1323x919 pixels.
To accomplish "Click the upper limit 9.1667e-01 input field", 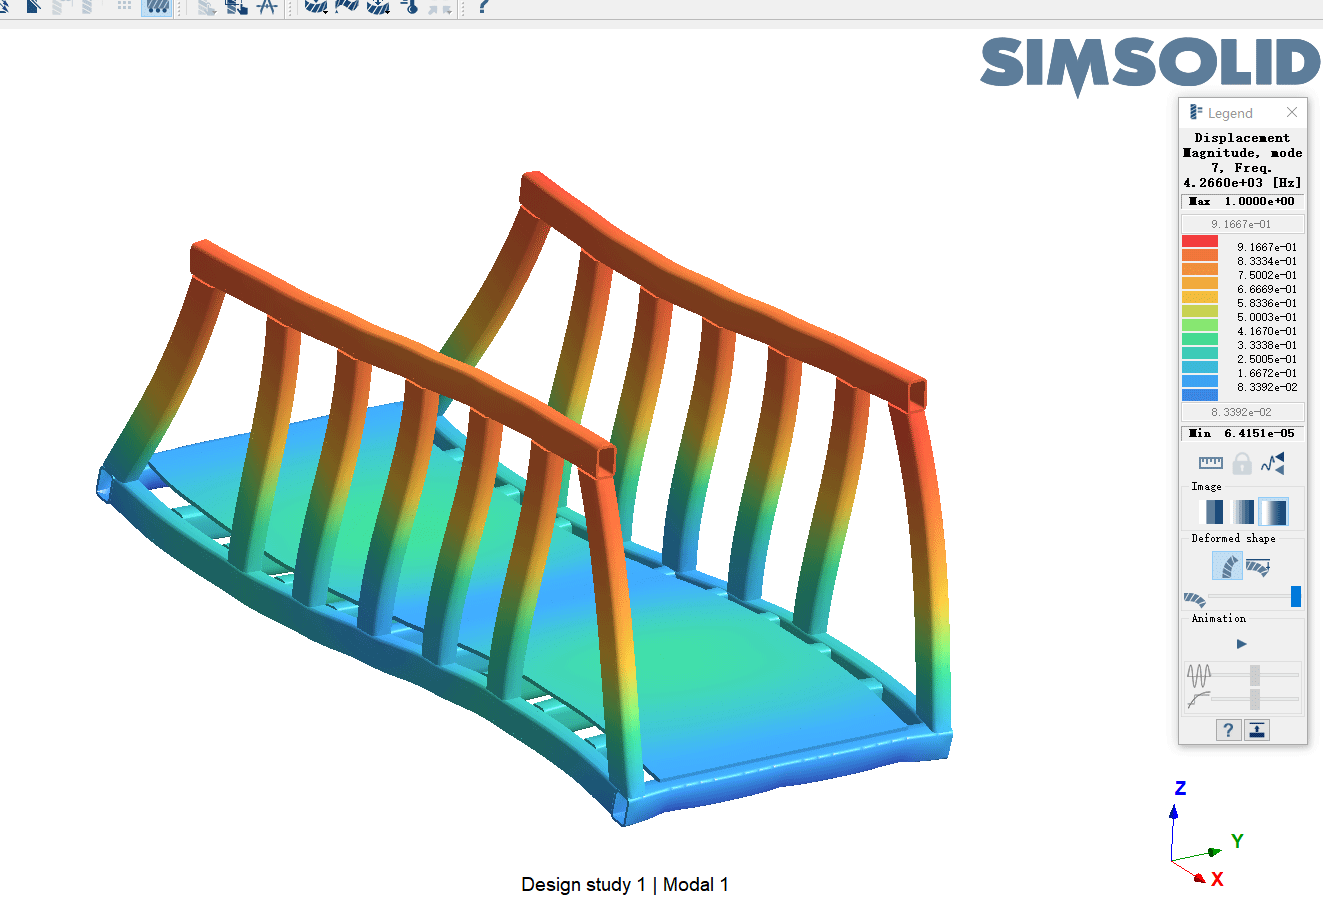I will pyautogui.click(x=1242, y=224).
